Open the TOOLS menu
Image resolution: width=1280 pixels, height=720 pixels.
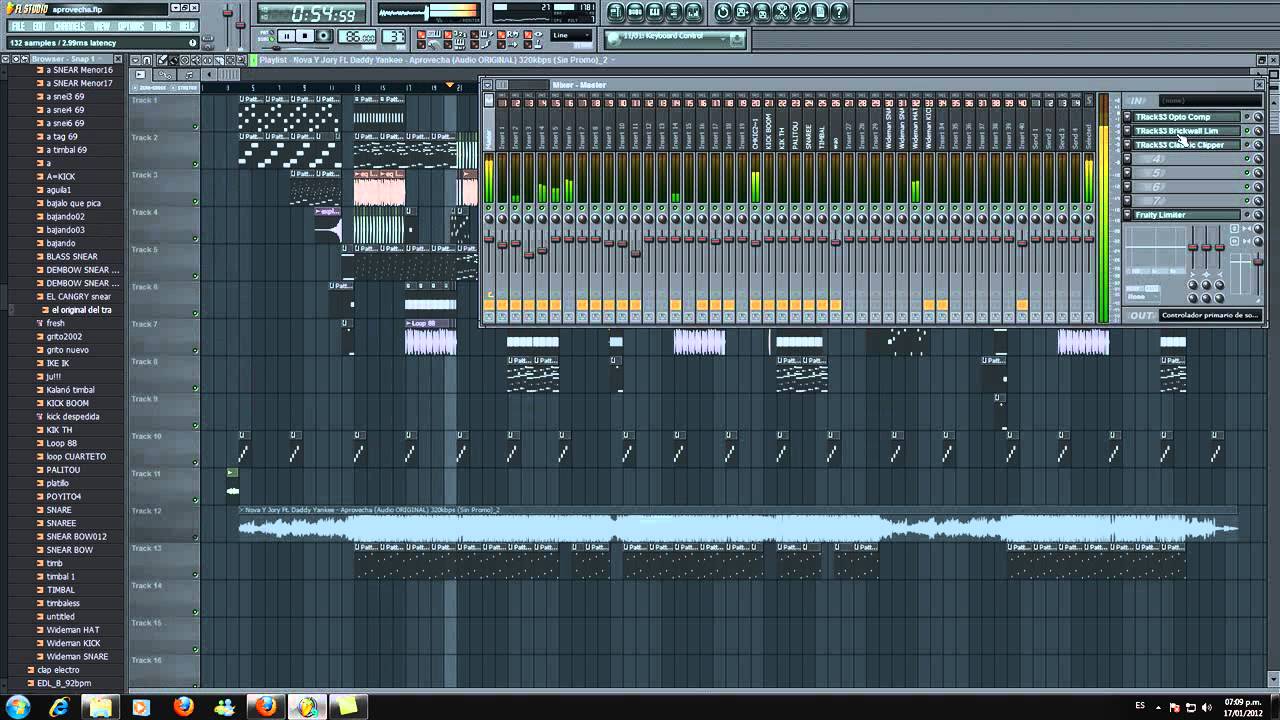pos(162,26)
